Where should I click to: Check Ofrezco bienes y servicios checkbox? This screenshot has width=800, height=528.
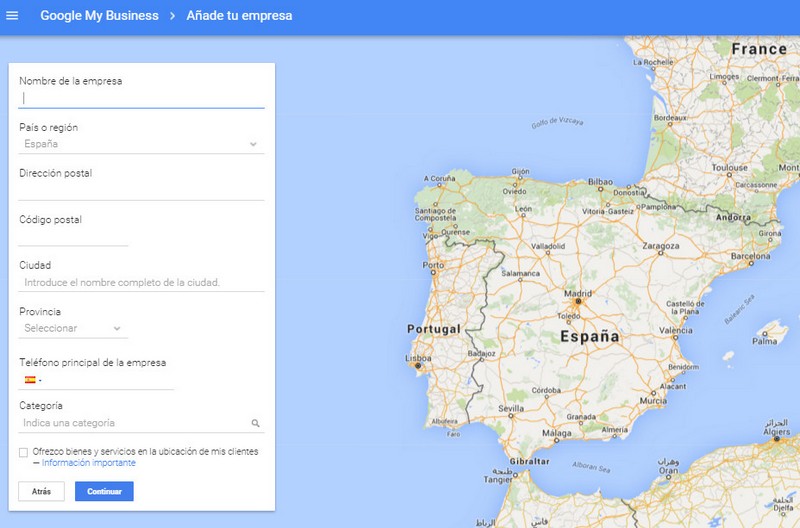click(23, 452)
